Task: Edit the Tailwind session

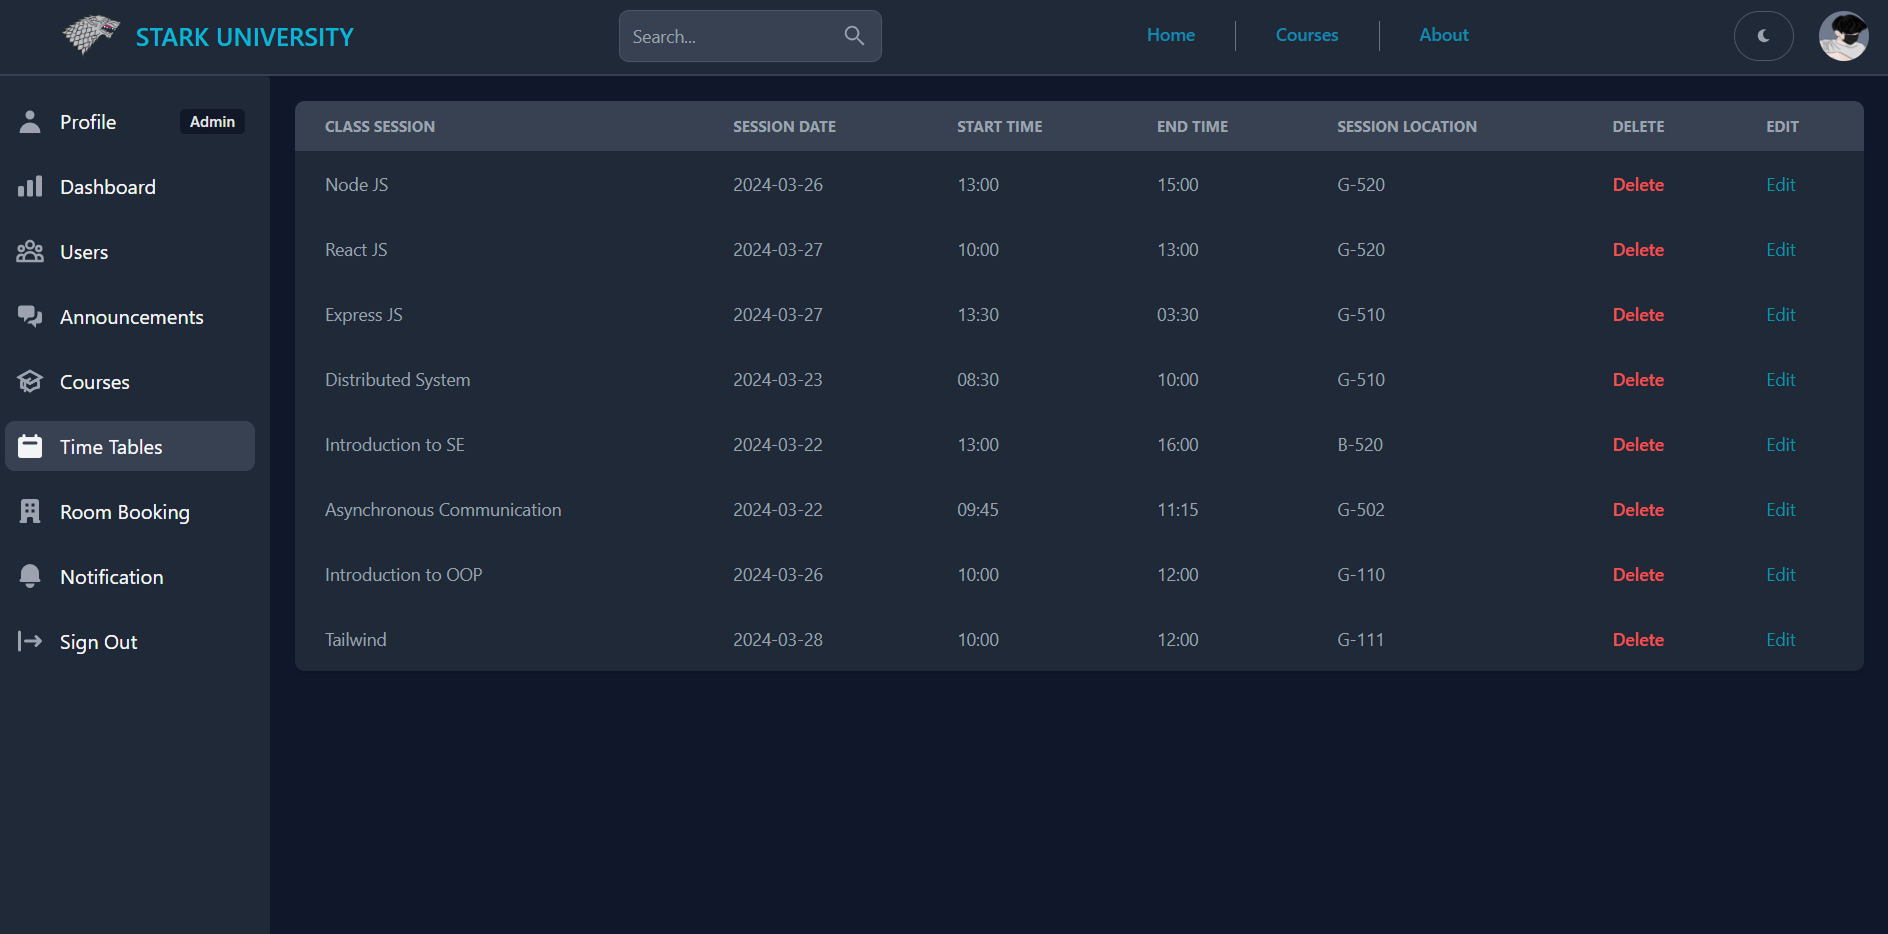Action: [x=1780, y=639]
